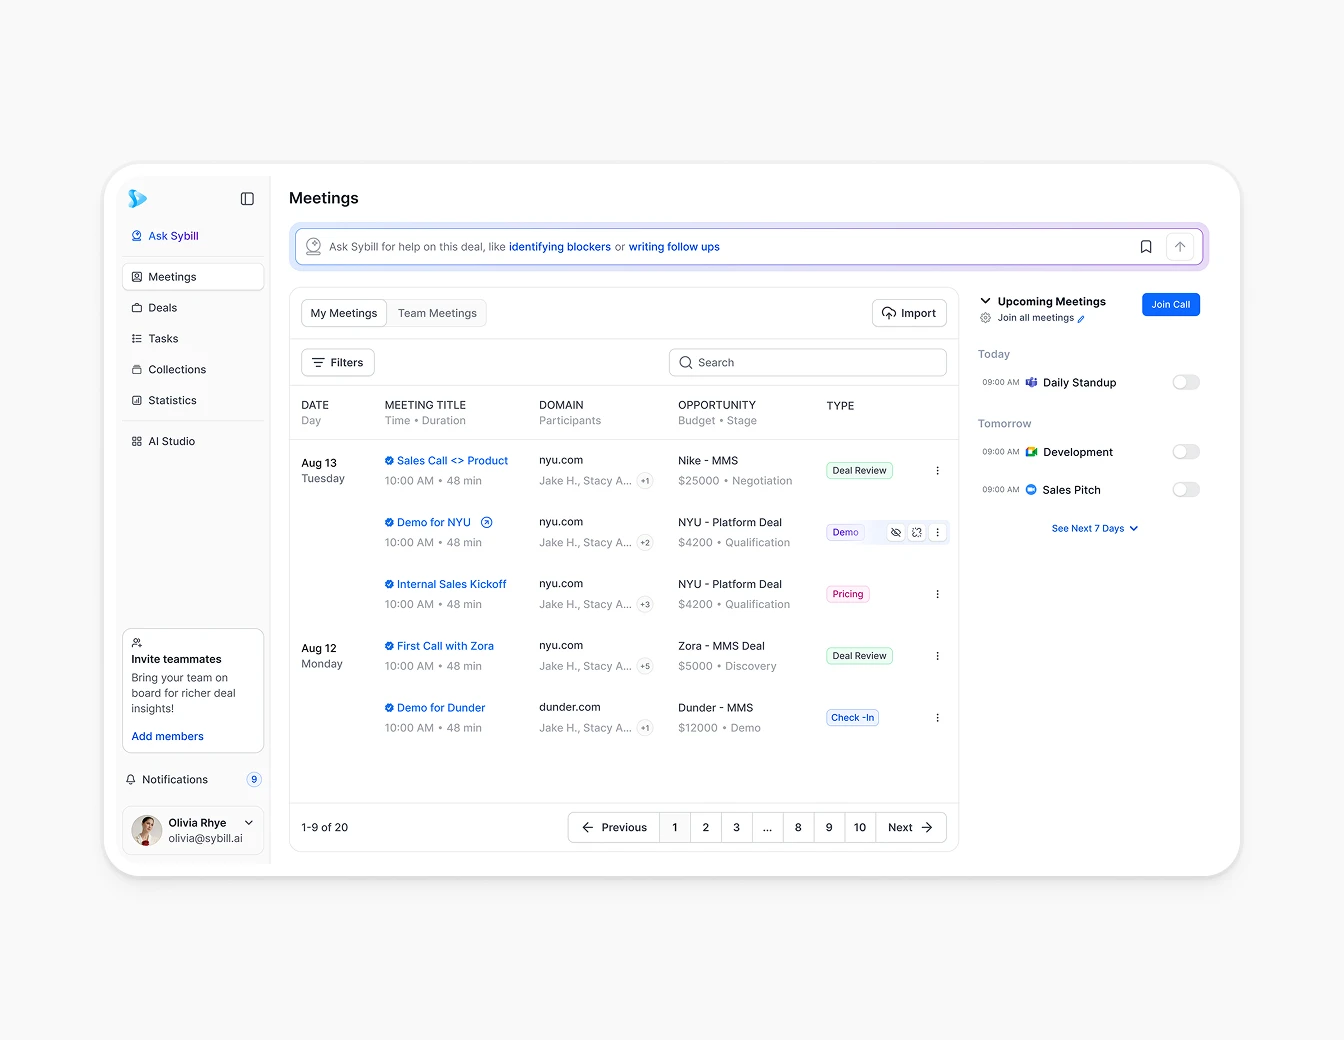Click the expand icon on Demo for NYU row

pyautogui.click(x=917, y=533)
